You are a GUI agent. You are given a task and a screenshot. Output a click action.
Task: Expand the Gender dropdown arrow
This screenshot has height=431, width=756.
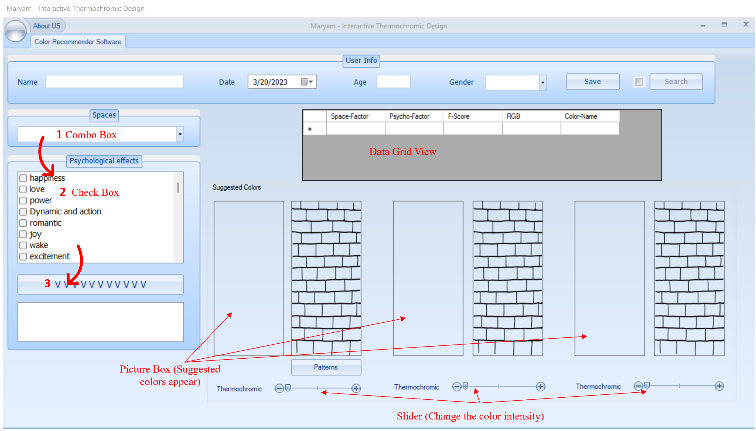click(542, 82)
